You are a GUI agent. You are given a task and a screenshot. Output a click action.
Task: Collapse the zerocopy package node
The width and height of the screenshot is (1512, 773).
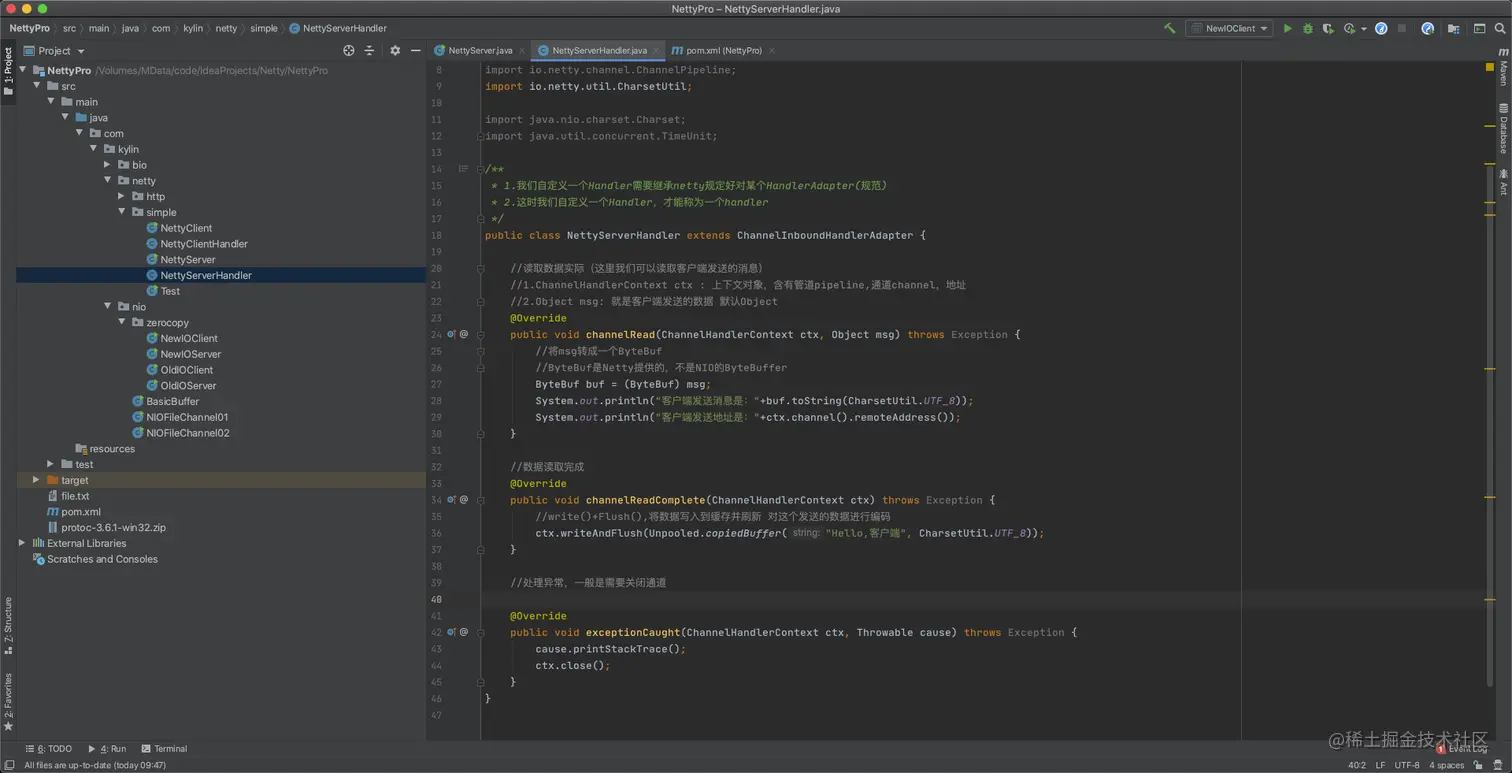[x=122, y=323]
